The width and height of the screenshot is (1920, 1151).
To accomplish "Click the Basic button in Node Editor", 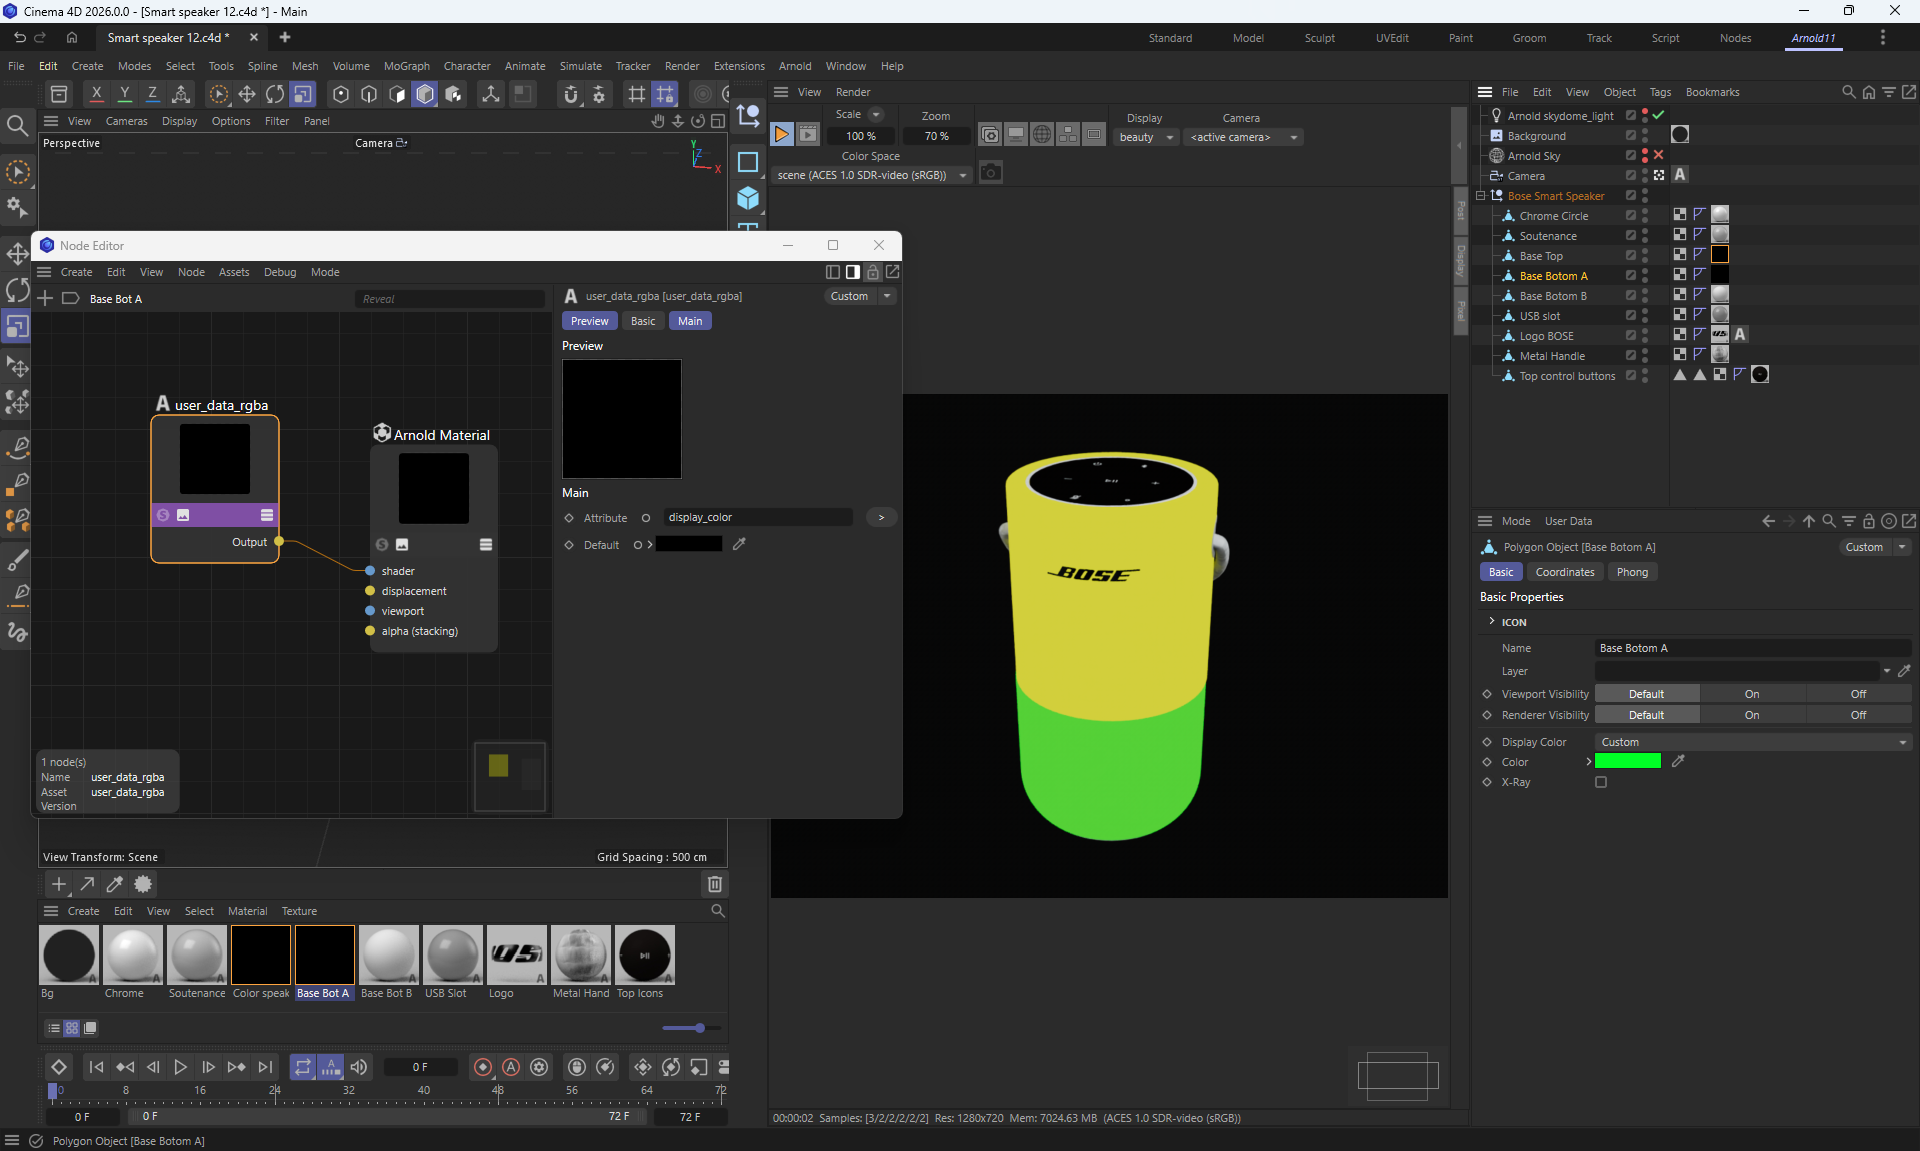I will tap(642, 321).
